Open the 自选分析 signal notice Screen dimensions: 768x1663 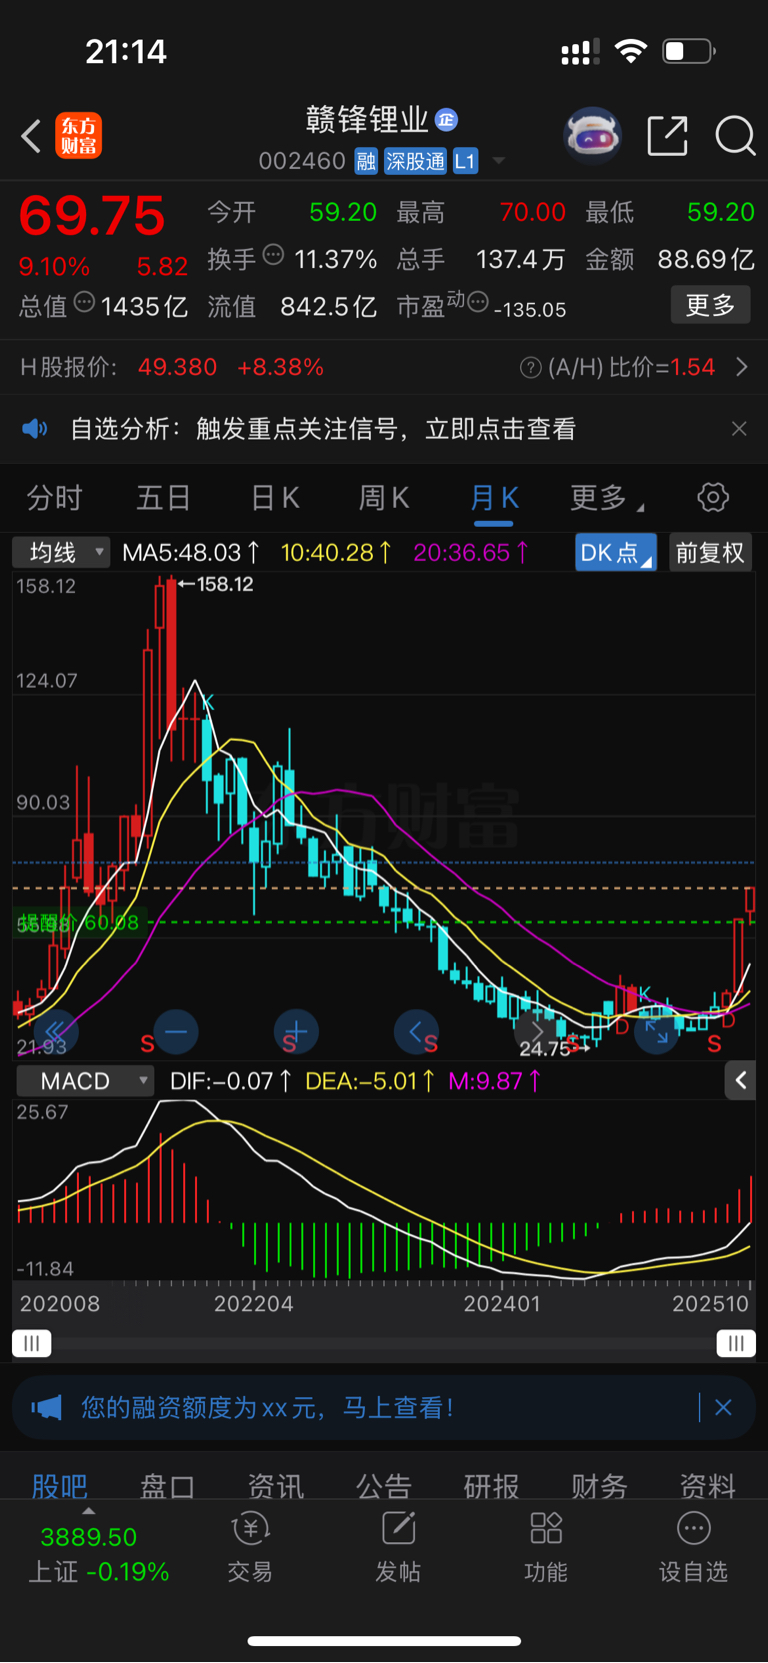pos(323,429)
